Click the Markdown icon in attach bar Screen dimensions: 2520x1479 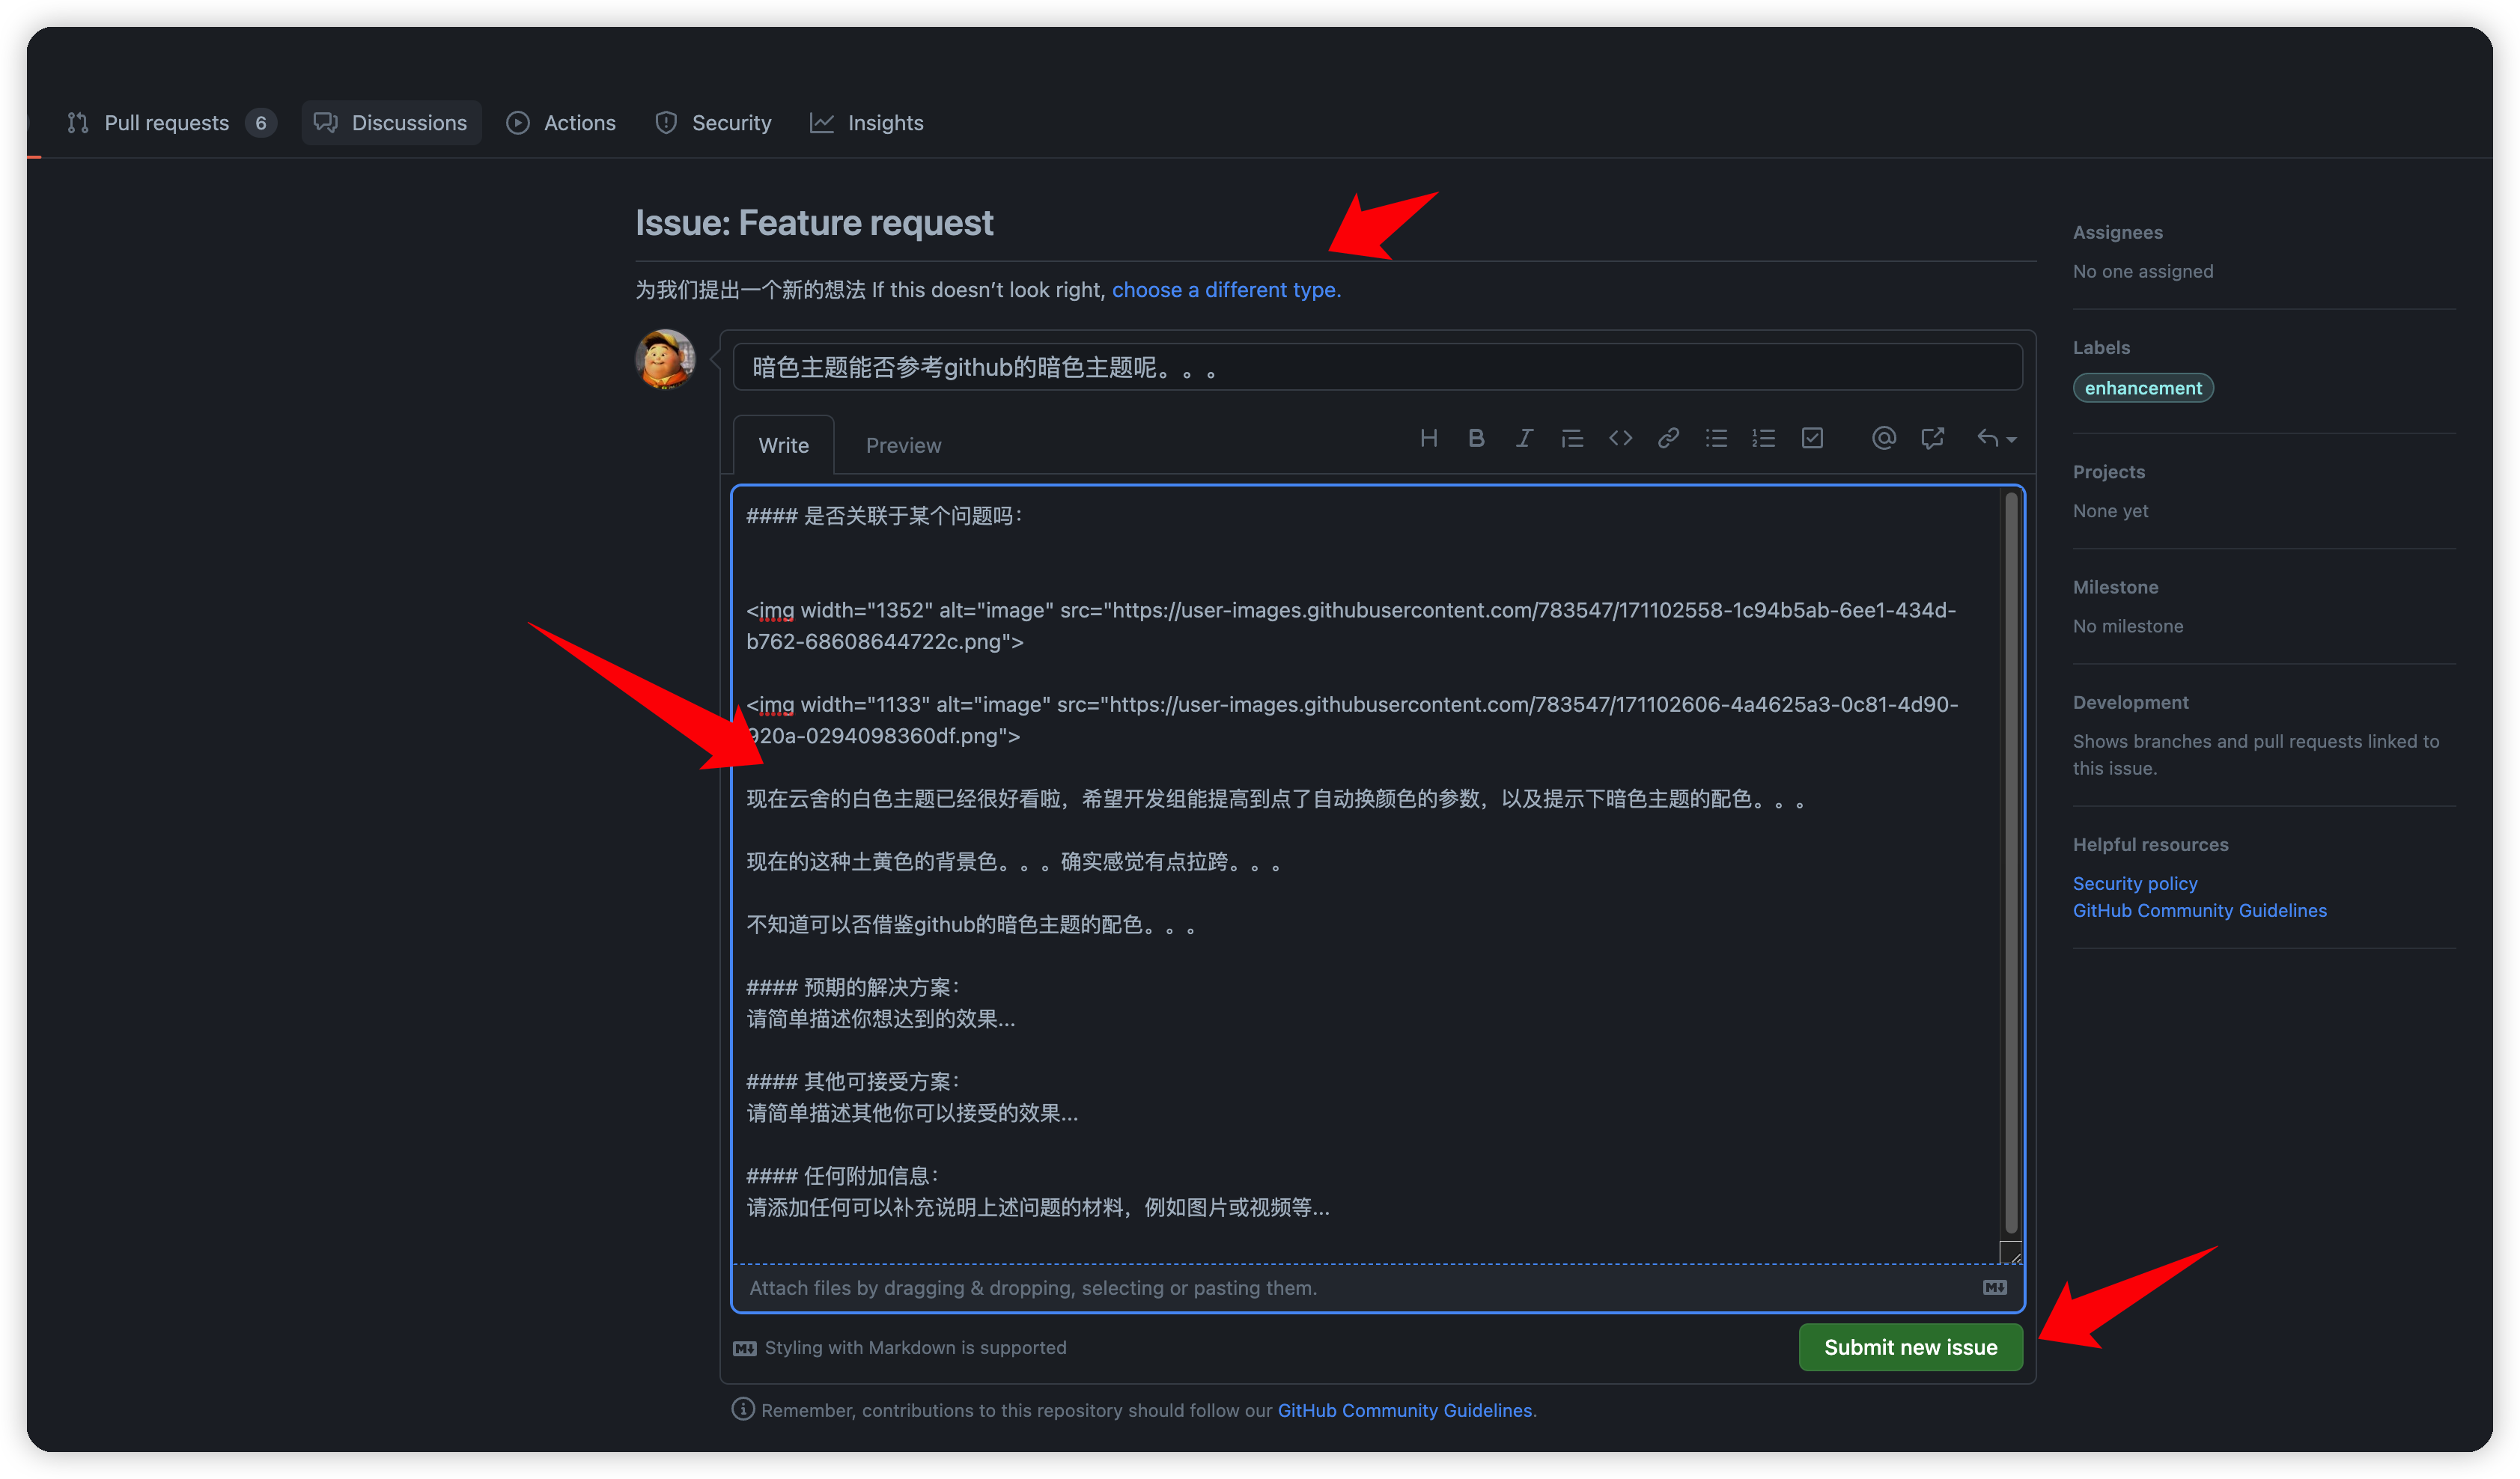[x=1994, y=1287]
